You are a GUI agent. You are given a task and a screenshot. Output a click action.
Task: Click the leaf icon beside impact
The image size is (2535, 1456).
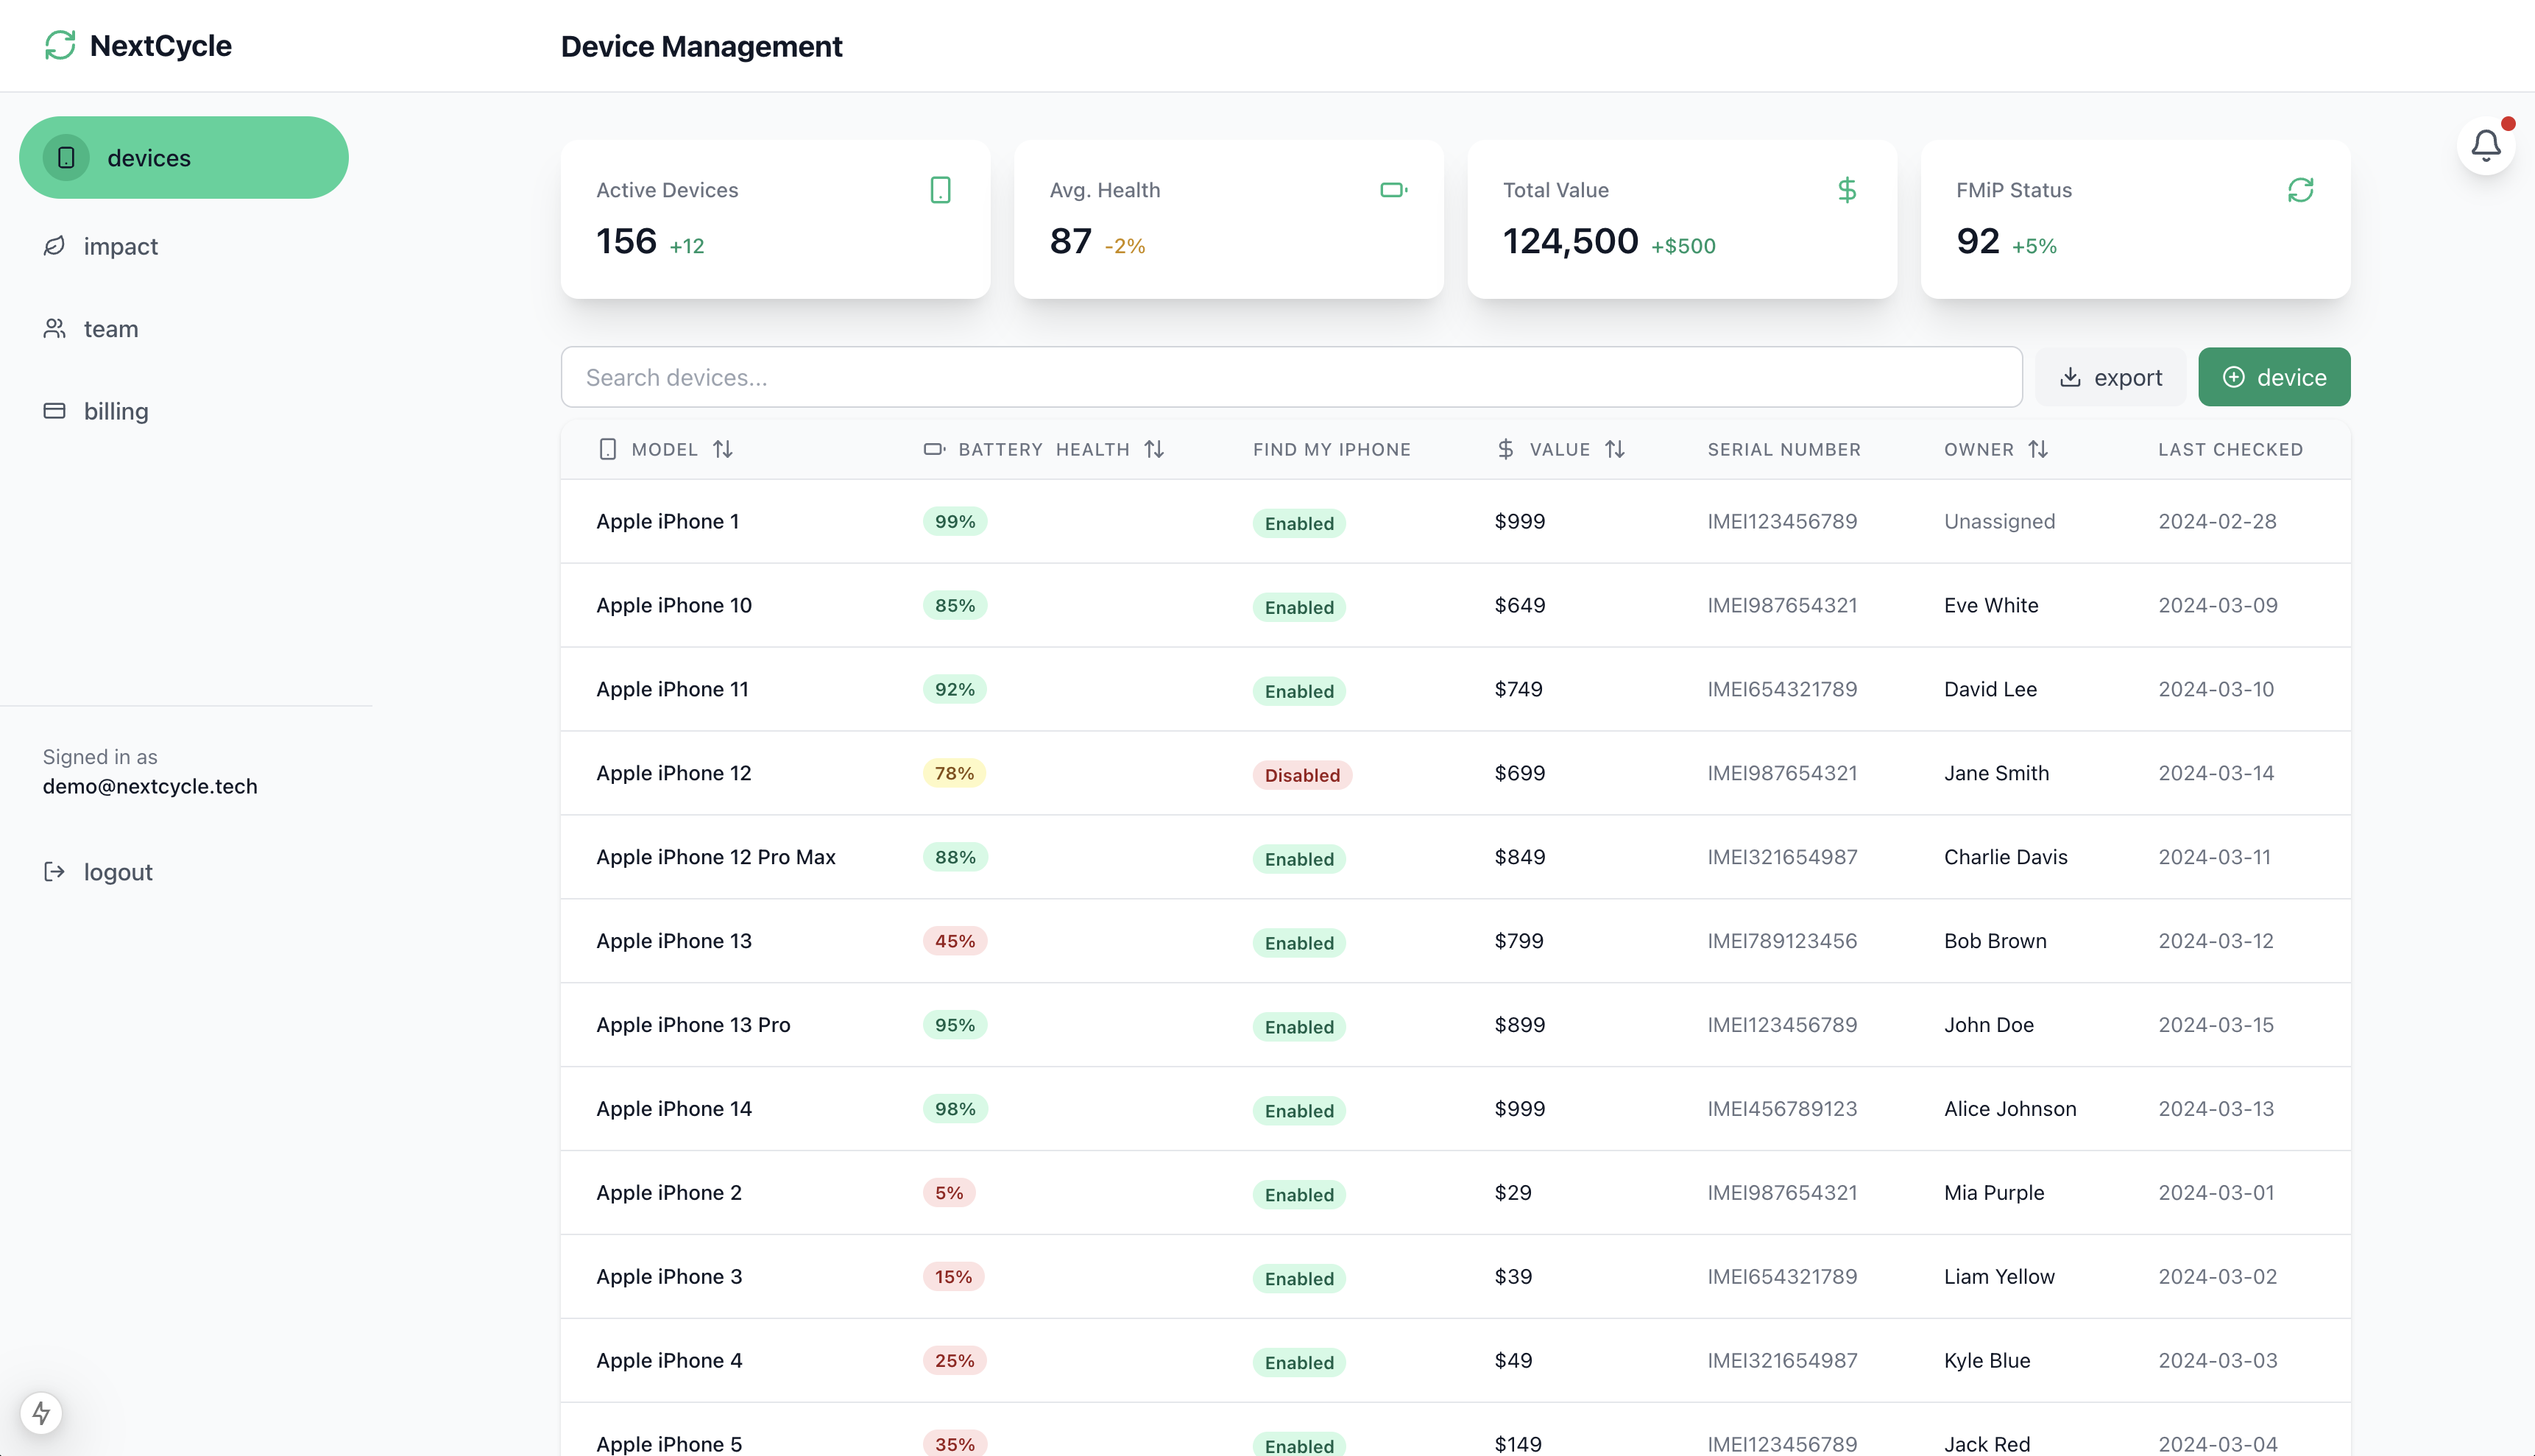coord(54,246)
